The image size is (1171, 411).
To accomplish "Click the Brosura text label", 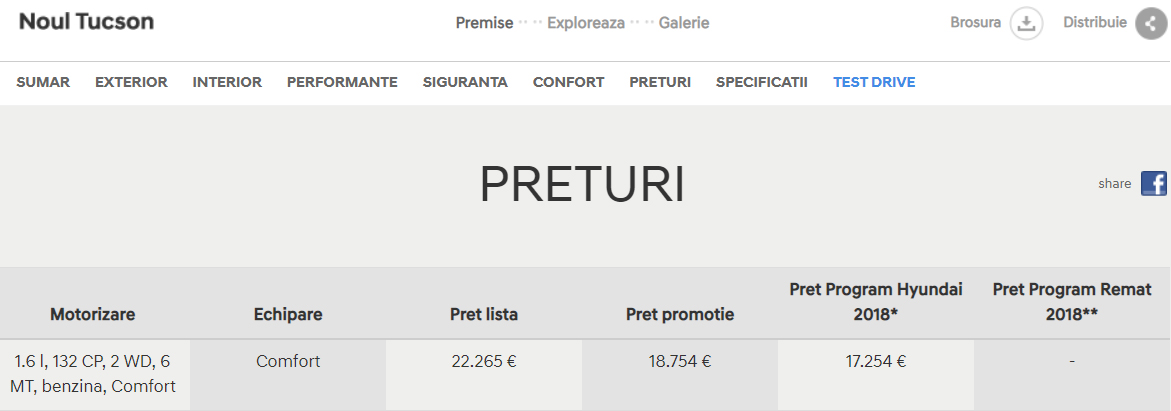I will click(975, 22).
